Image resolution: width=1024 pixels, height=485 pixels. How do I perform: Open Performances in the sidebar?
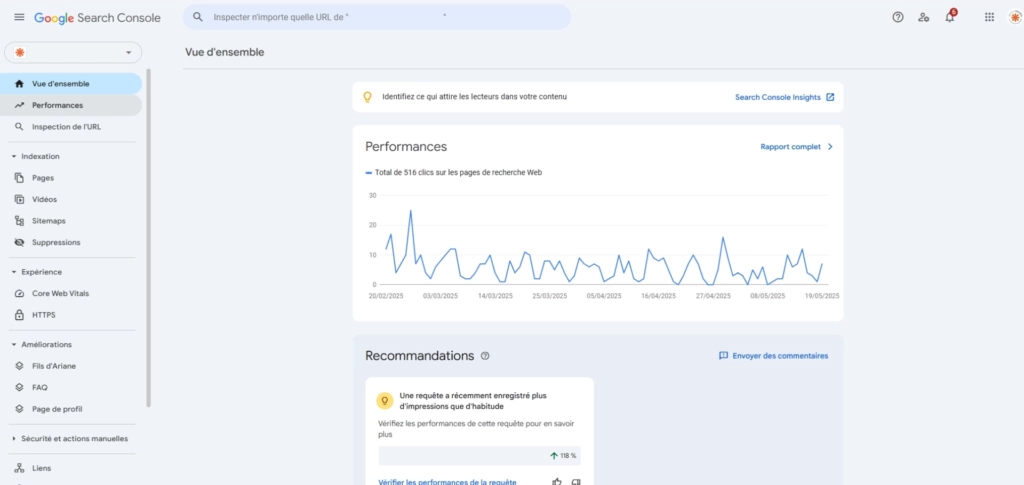point(71,105)
